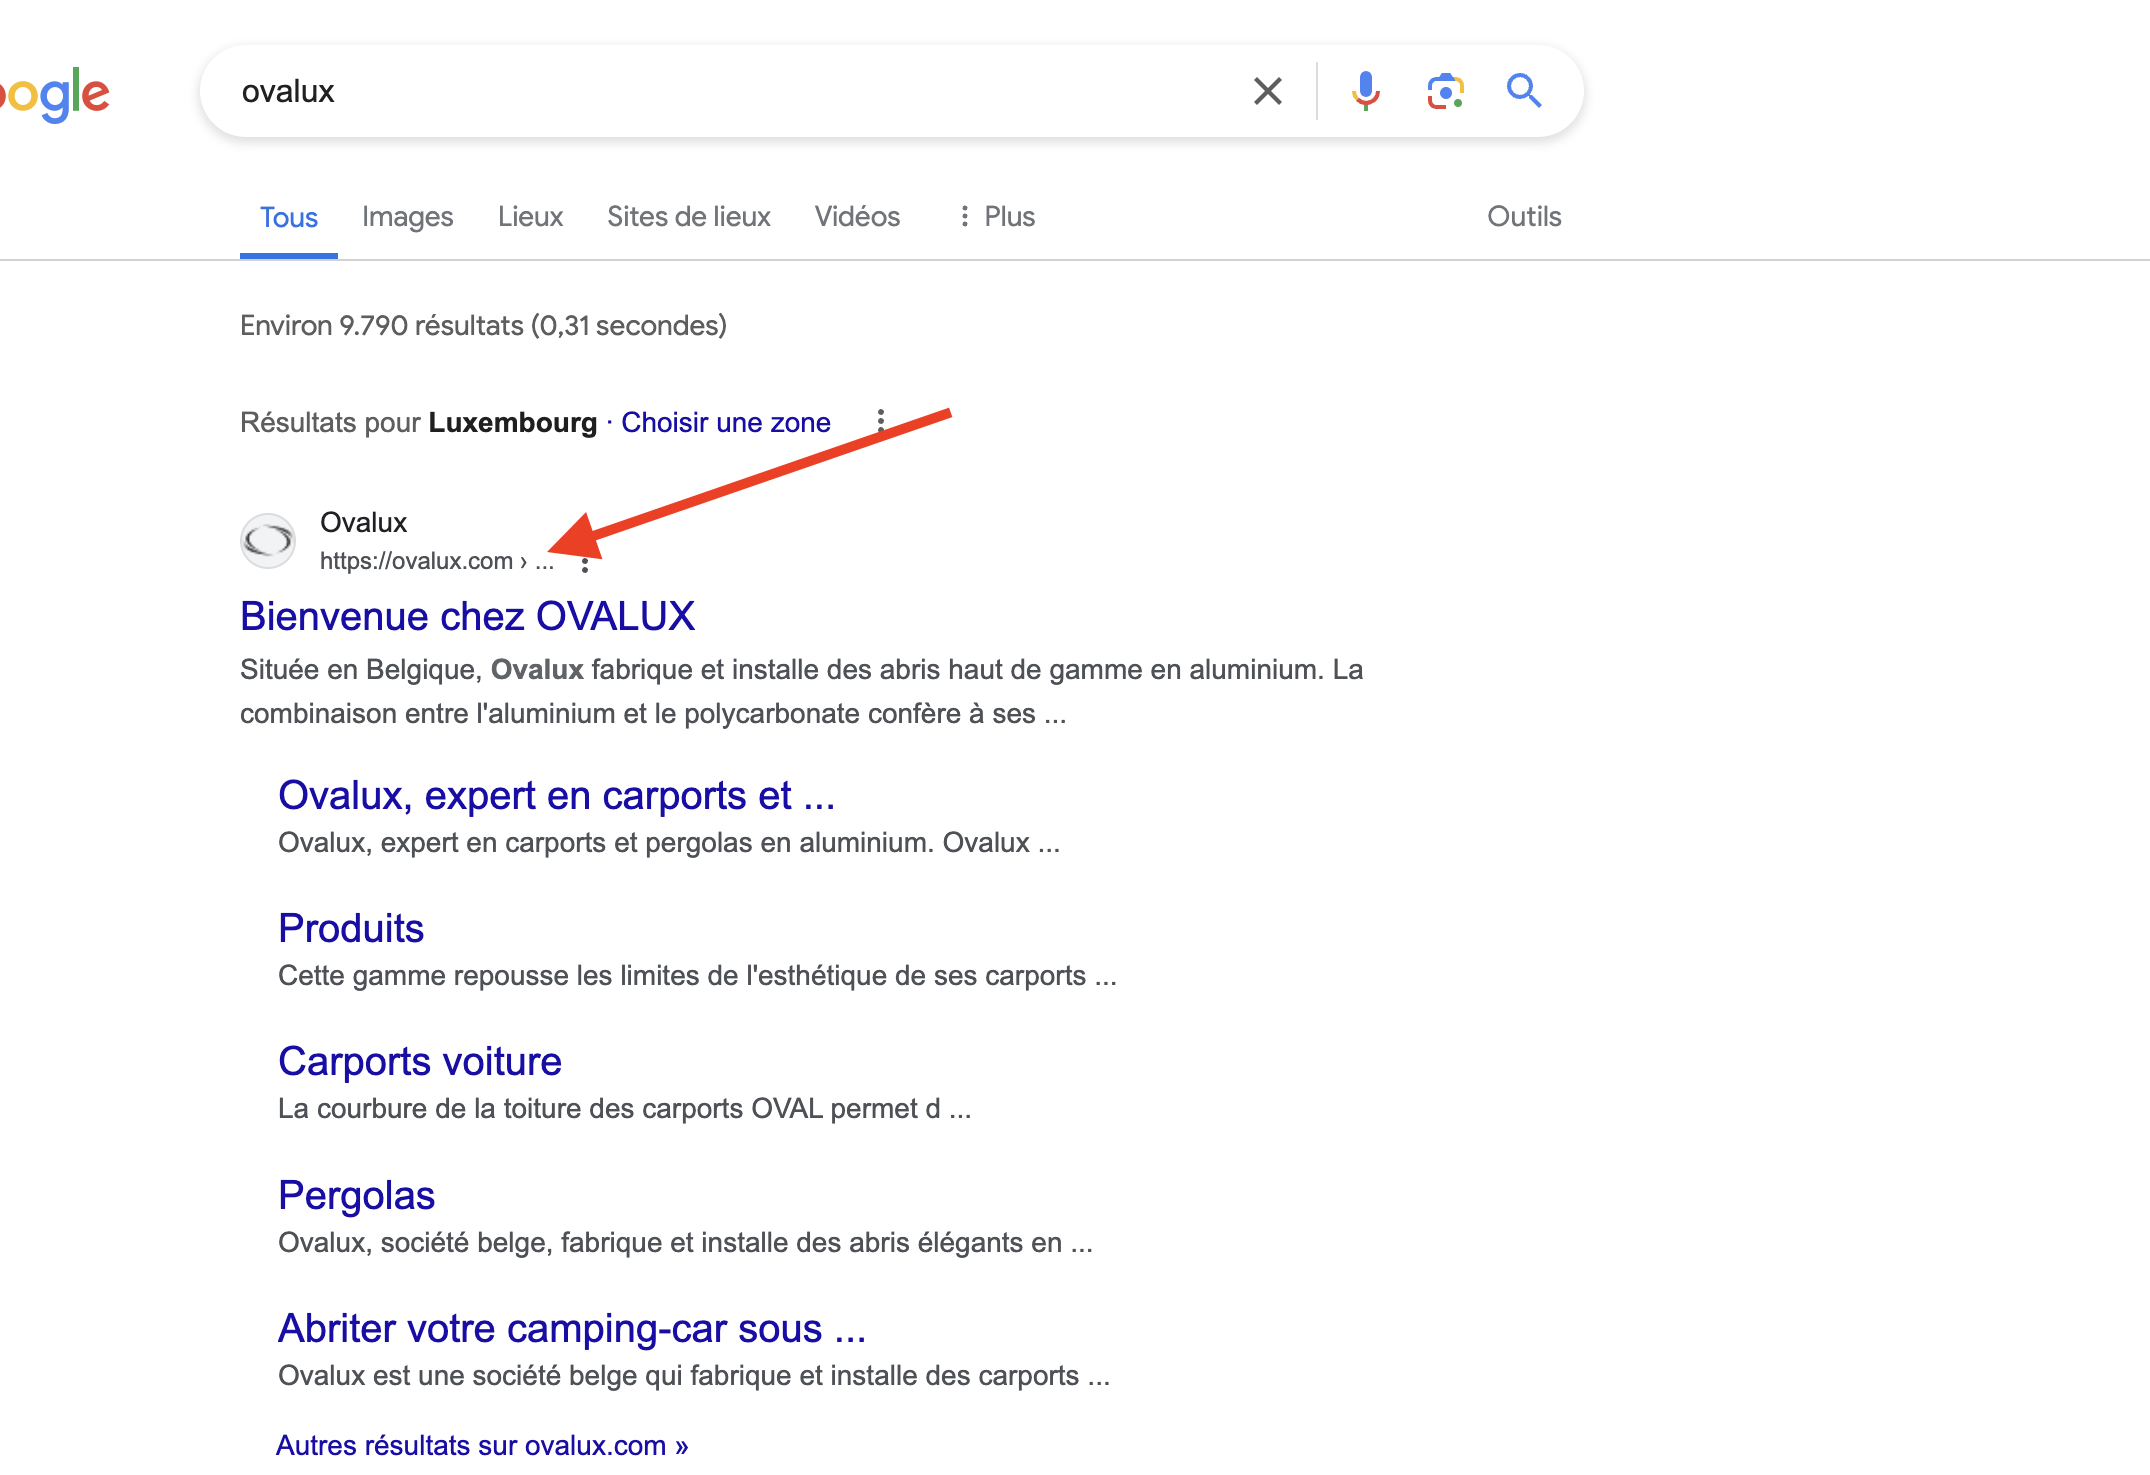Open the Ovalux, expert en carports et link
The width and height of the screenshot is (2150, 1475).
pos(556,796)
